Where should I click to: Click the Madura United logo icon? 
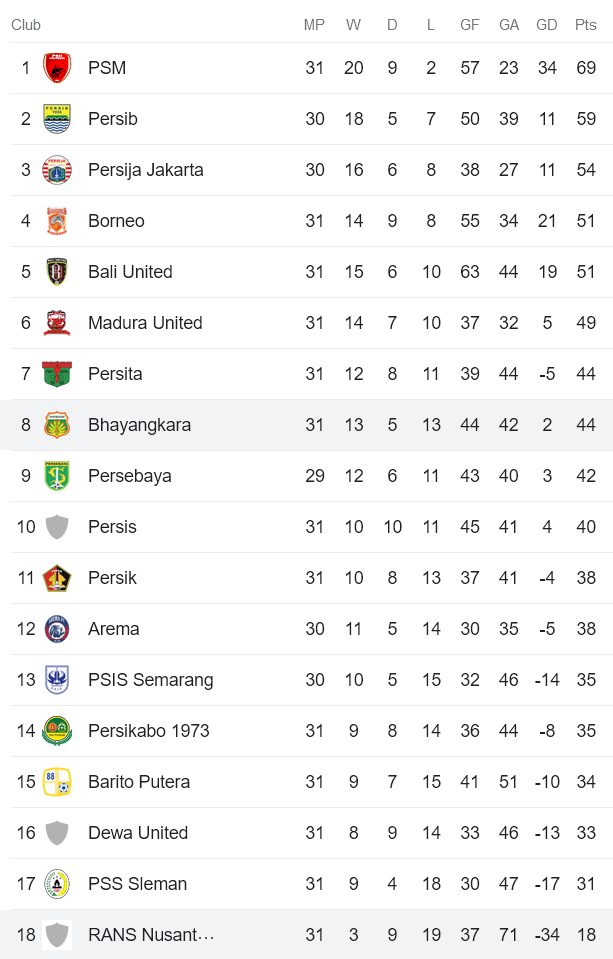tap(57, 323)
